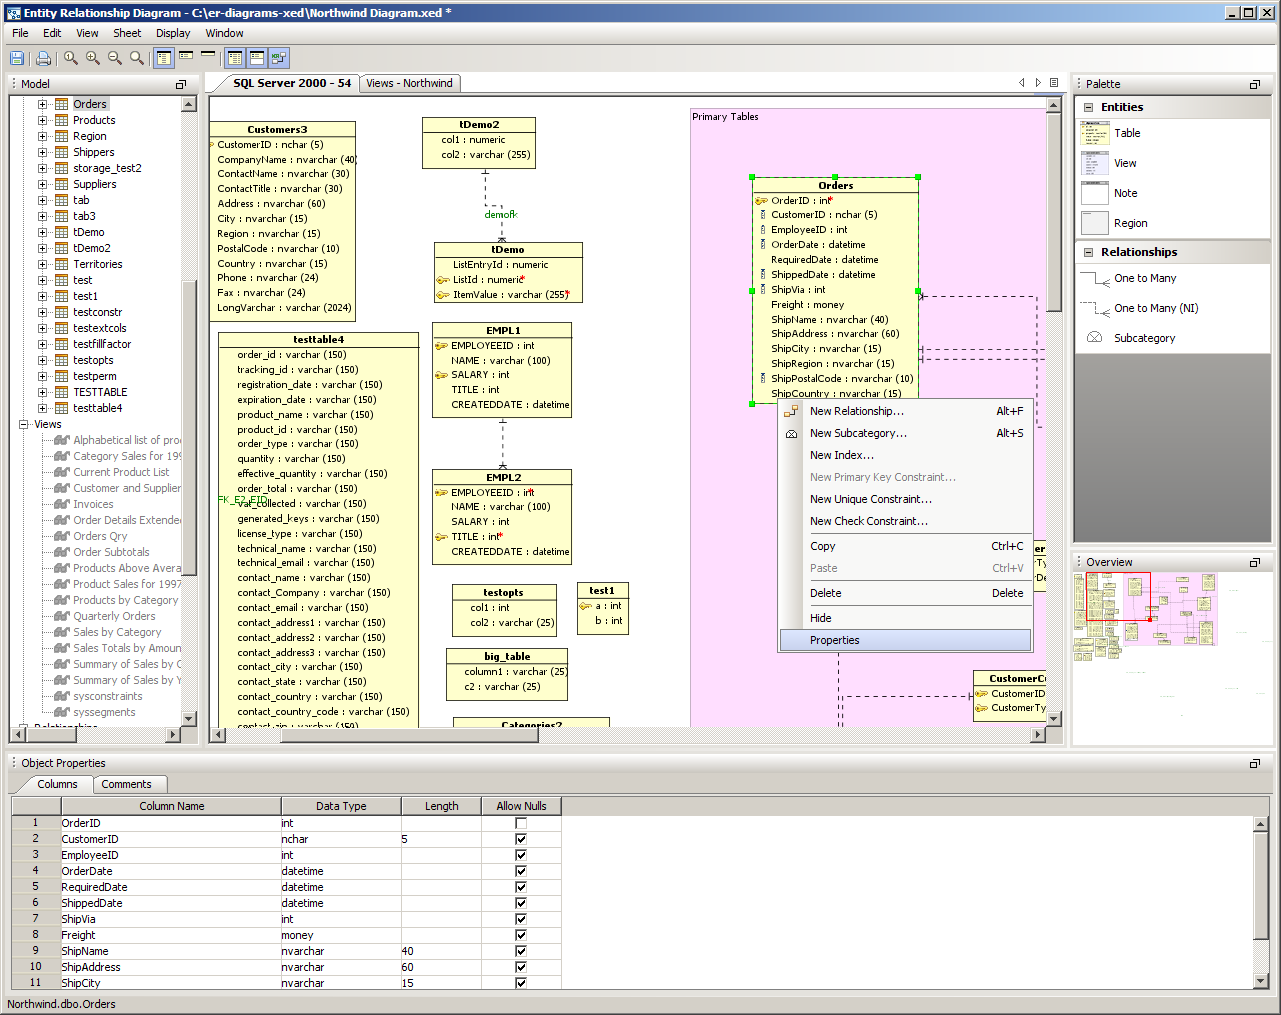The height and width of the screenshot is (1015, 1281).
Task: Collapse the Entities palette section
Action: pyautogui.click(x=1089, y=108)
